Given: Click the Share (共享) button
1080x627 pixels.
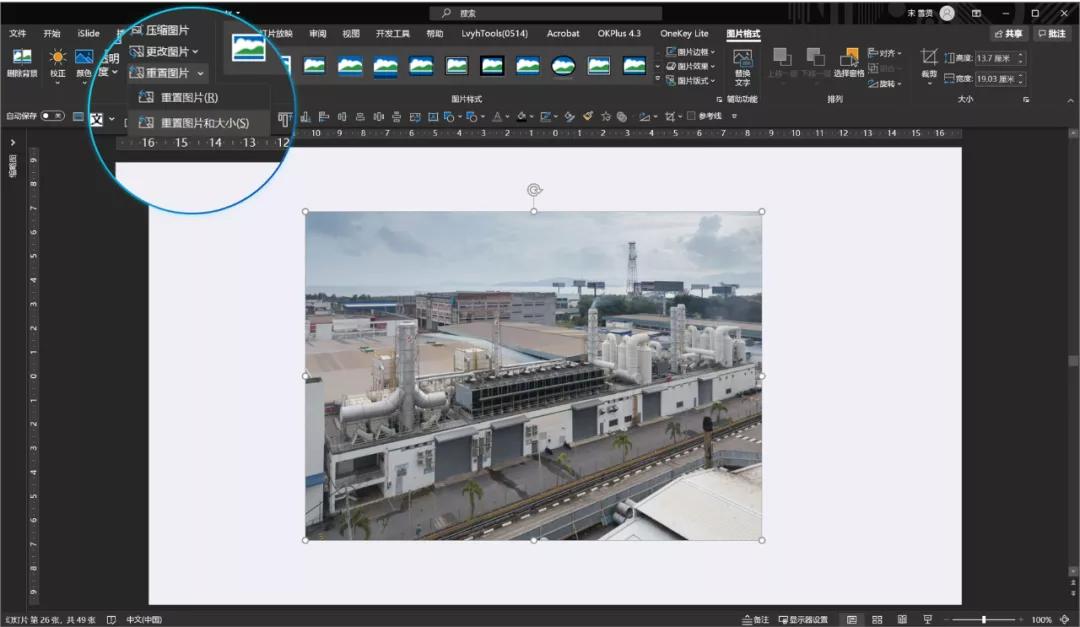Looking at the screenshot, I should (1008, 33).
